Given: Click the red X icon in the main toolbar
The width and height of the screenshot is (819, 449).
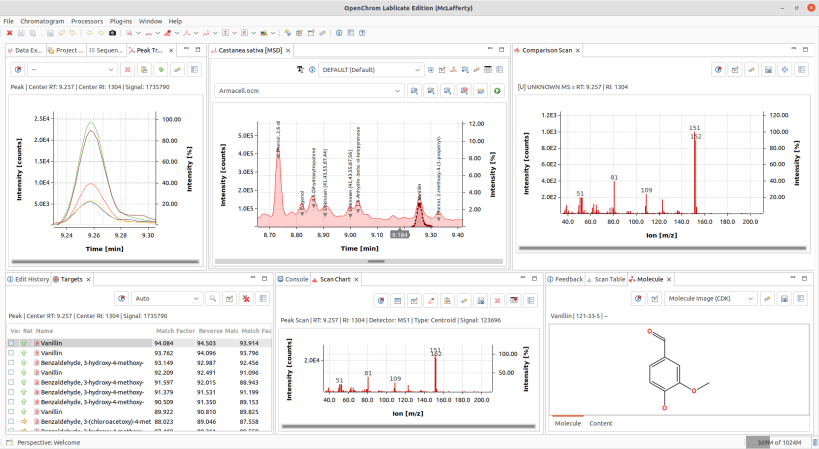Looking at the screenshot, I should click(x=9, y=33).
